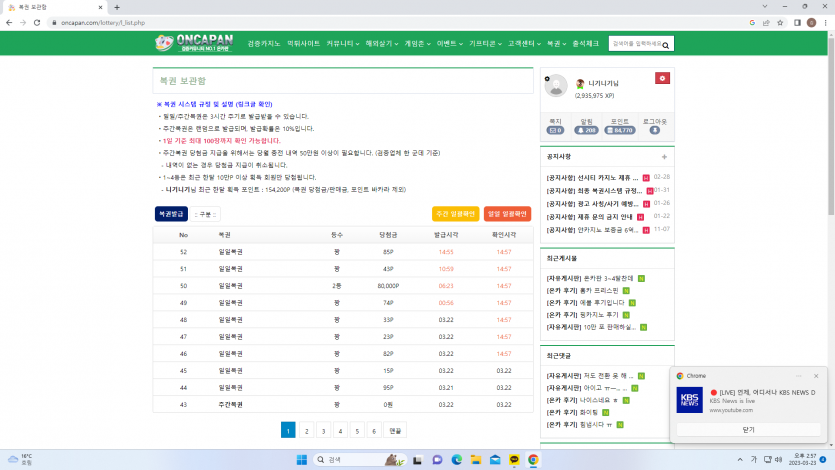This screenshot has height=470, width=835.
Task: Reload the page with browser refresh icon
Action: click(37, 23)
